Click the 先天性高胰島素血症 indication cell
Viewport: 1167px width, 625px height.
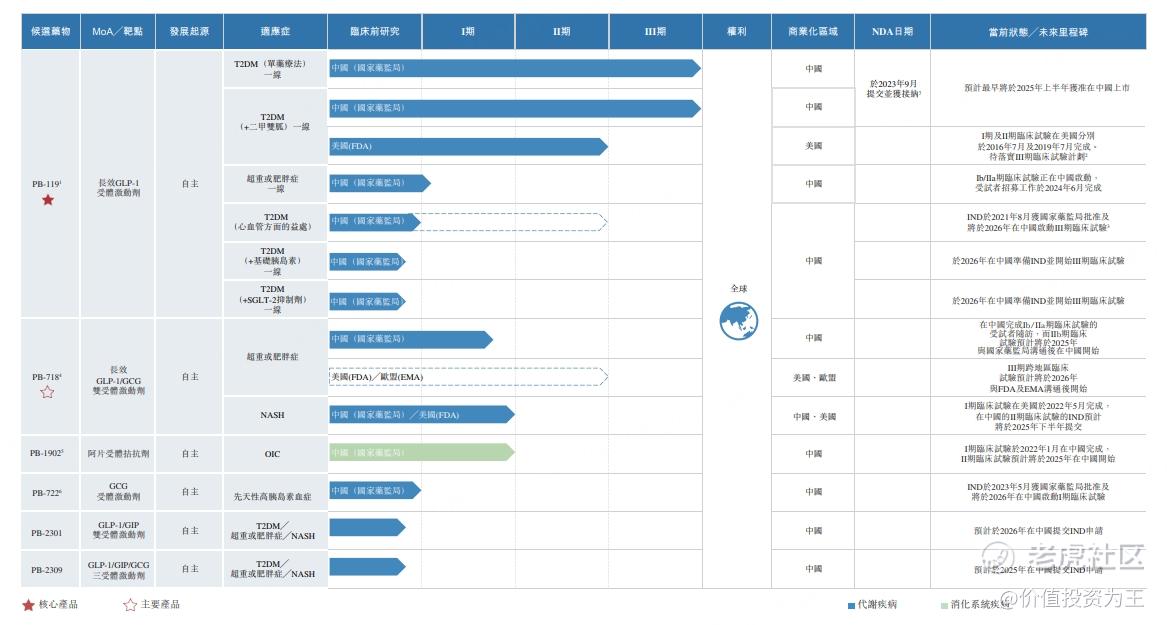pos(273,497)
